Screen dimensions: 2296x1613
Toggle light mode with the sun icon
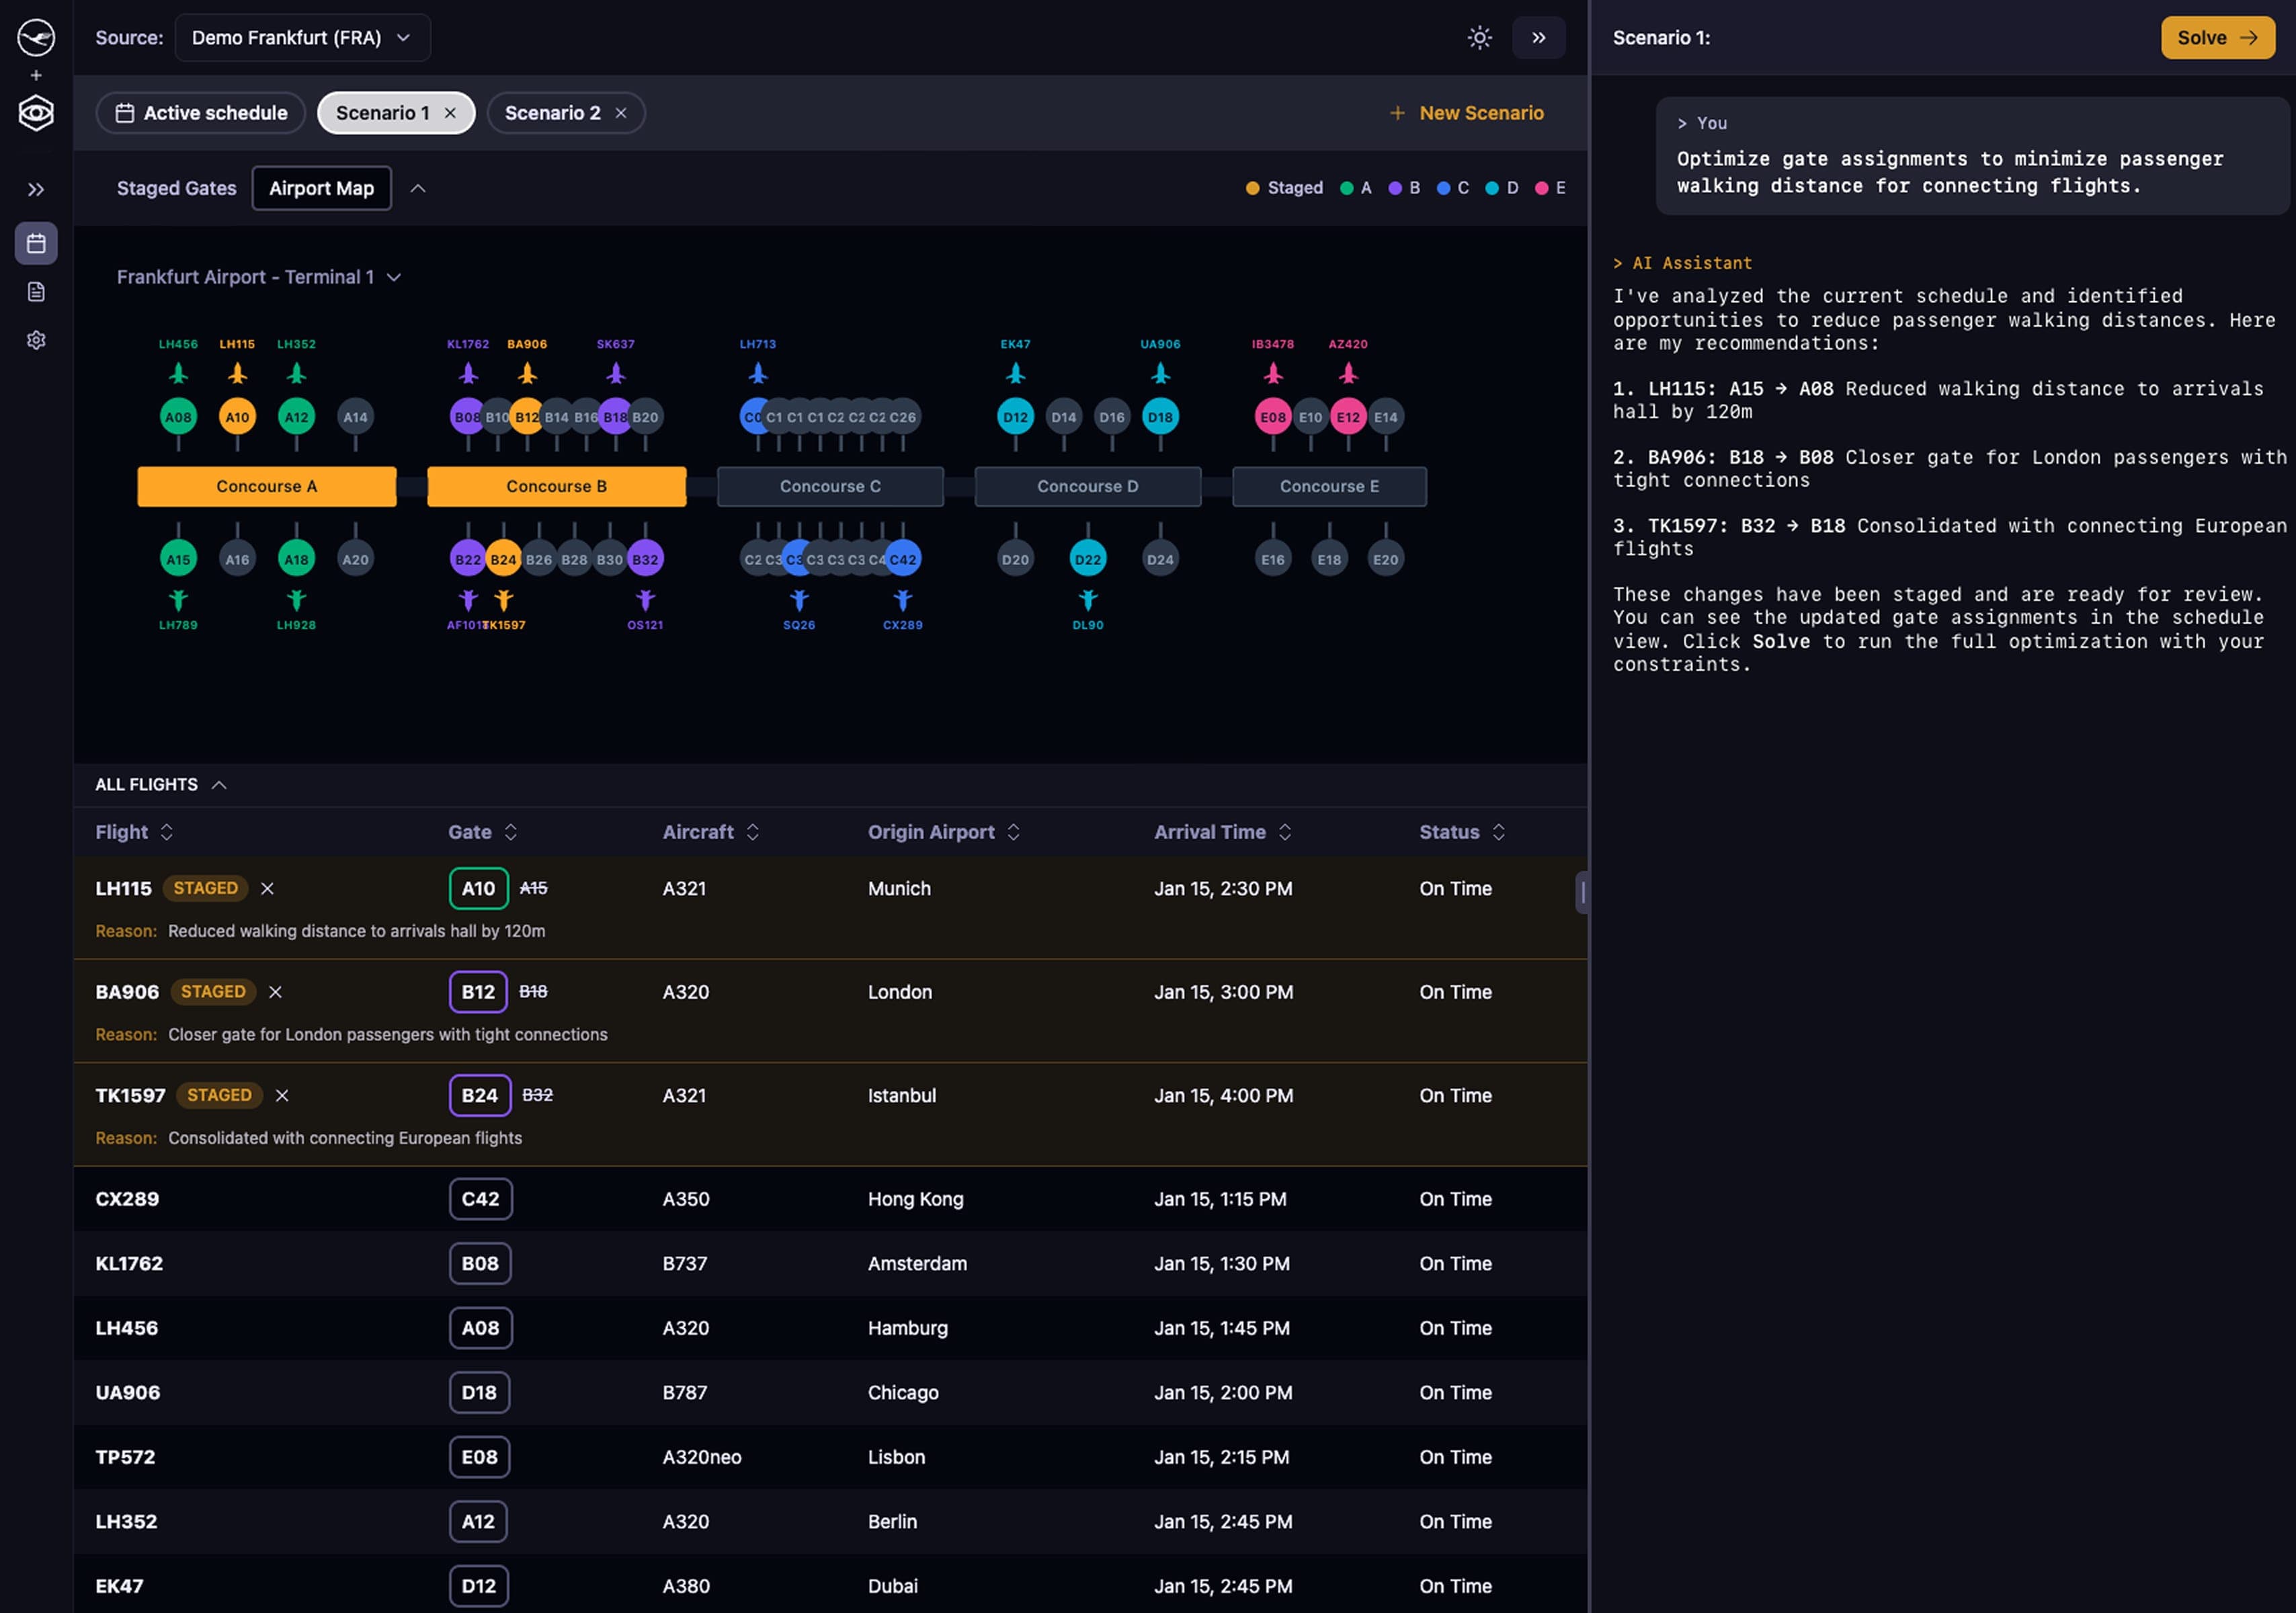coord(1479,37)
